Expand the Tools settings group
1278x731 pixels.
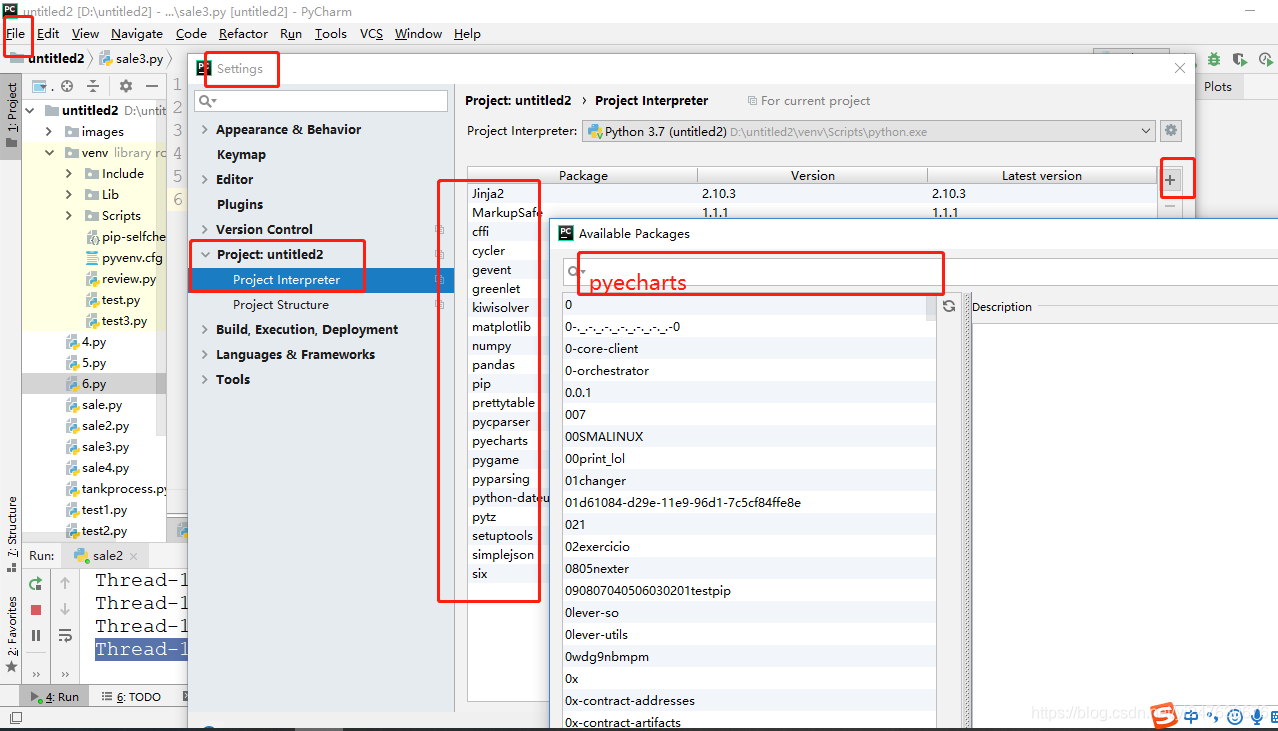(x=205, y=380)
